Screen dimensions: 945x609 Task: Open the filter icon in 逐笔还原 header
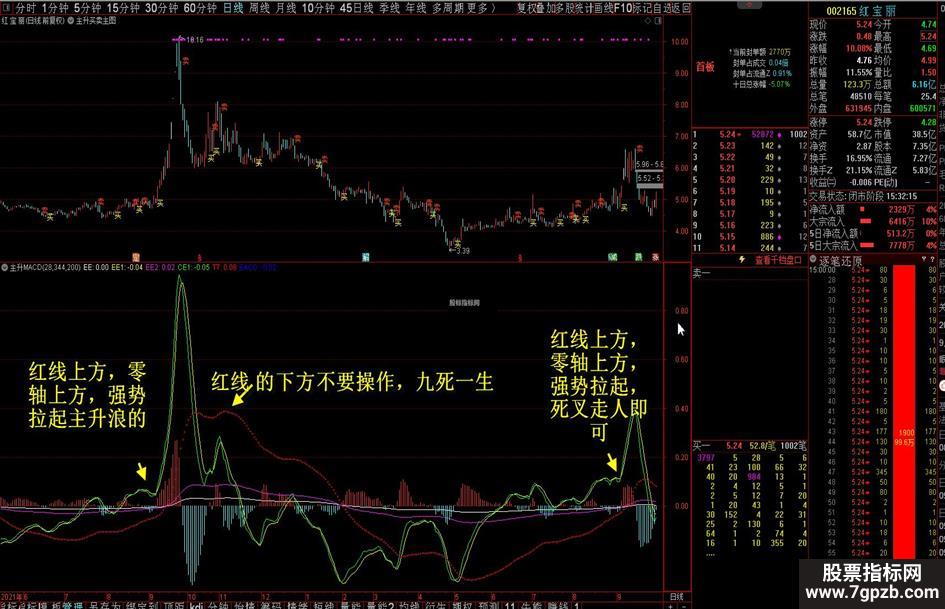pos(924,259)
